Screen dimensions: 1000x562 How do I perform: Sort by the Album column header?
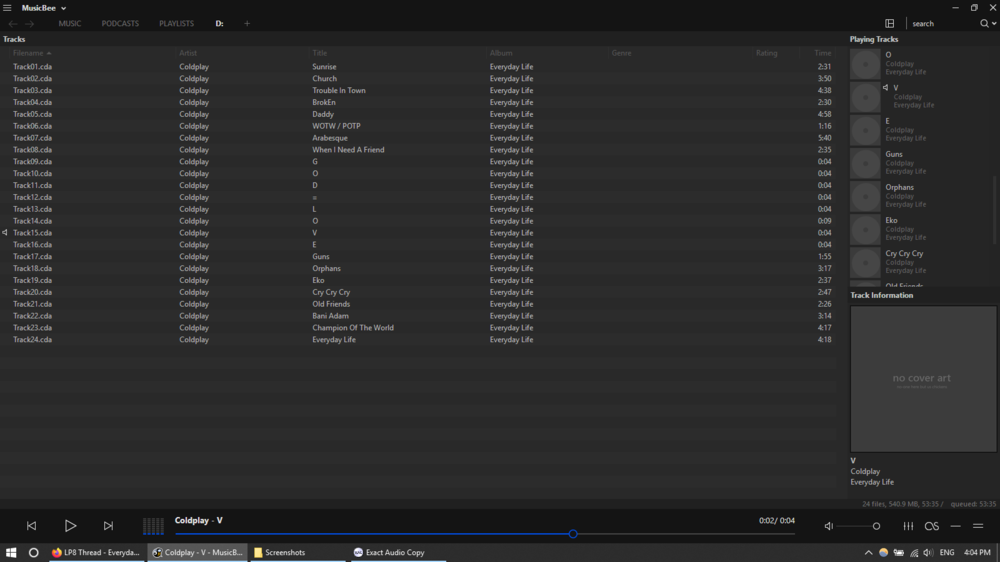click(501, 53)
